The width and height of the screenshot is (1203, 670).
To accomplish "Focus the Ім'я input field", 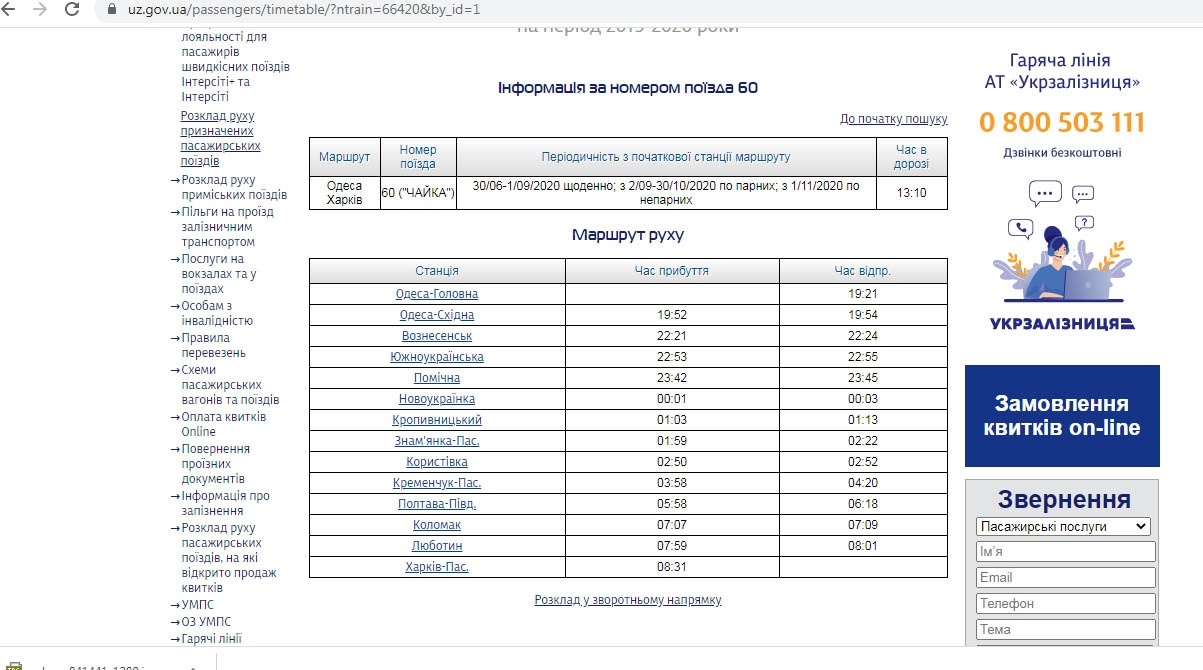I will 1066,552.
